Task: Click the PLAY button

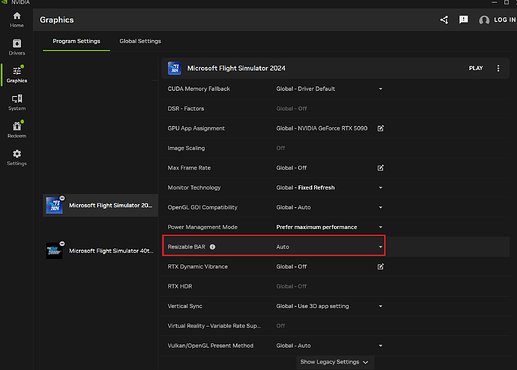Action: (x=476, y=68)
